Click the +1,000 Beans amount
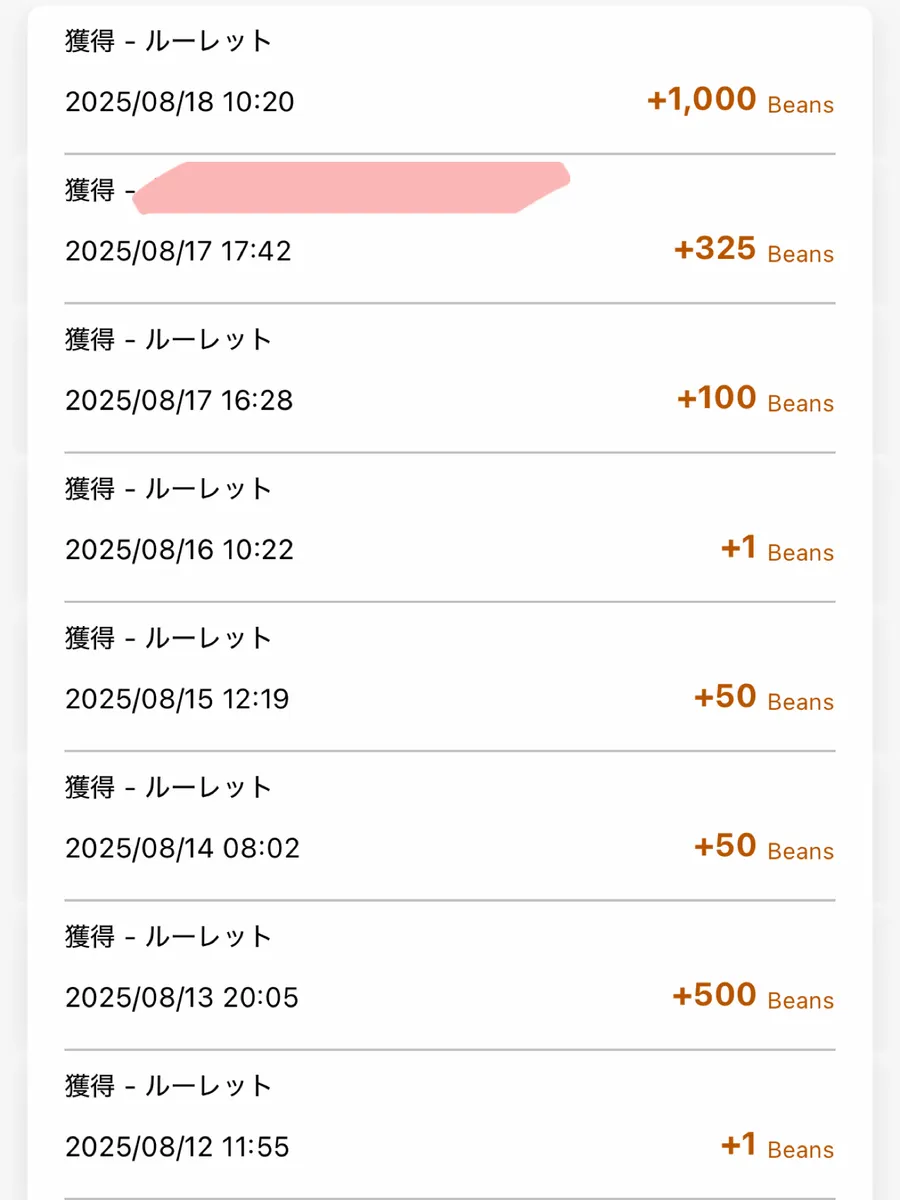The height and width of the screenshot is (1200, 900). coord(740,101)
